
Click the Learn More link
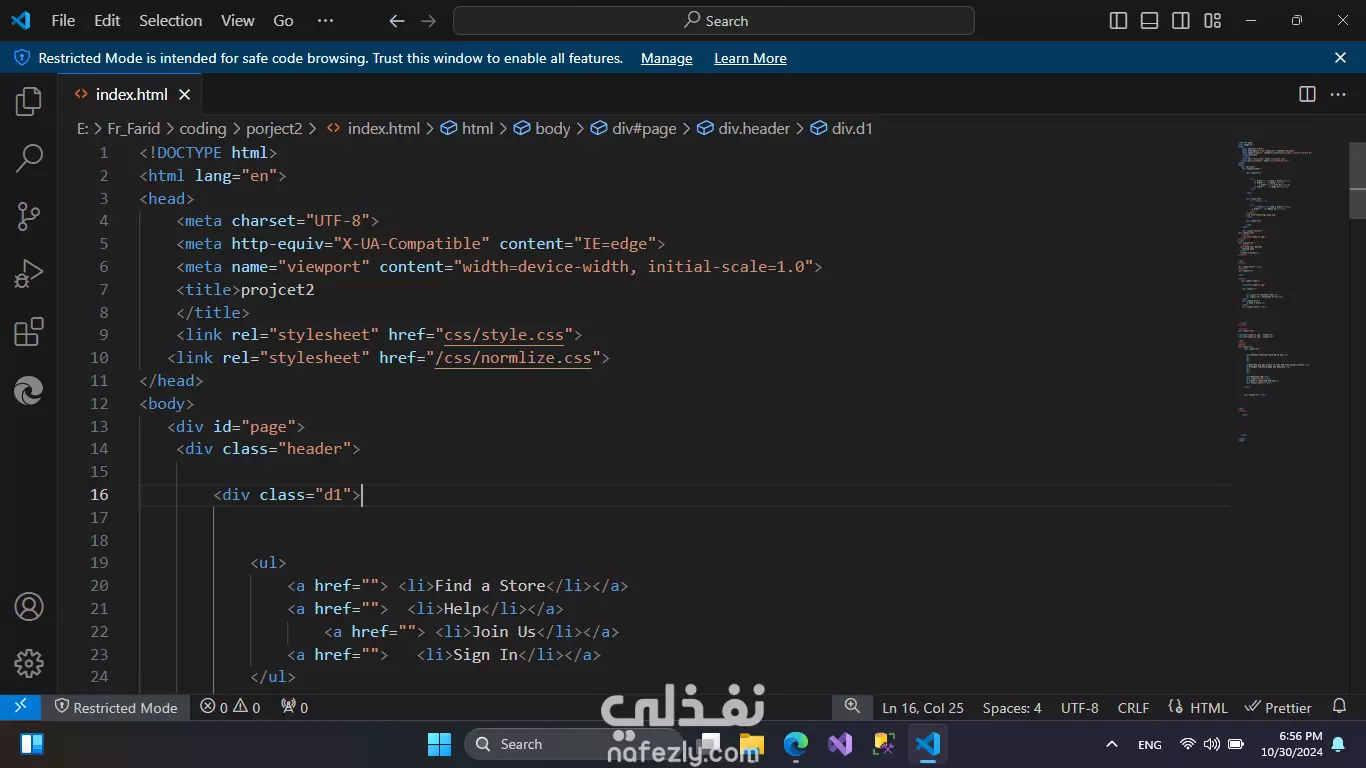point(750,58)
